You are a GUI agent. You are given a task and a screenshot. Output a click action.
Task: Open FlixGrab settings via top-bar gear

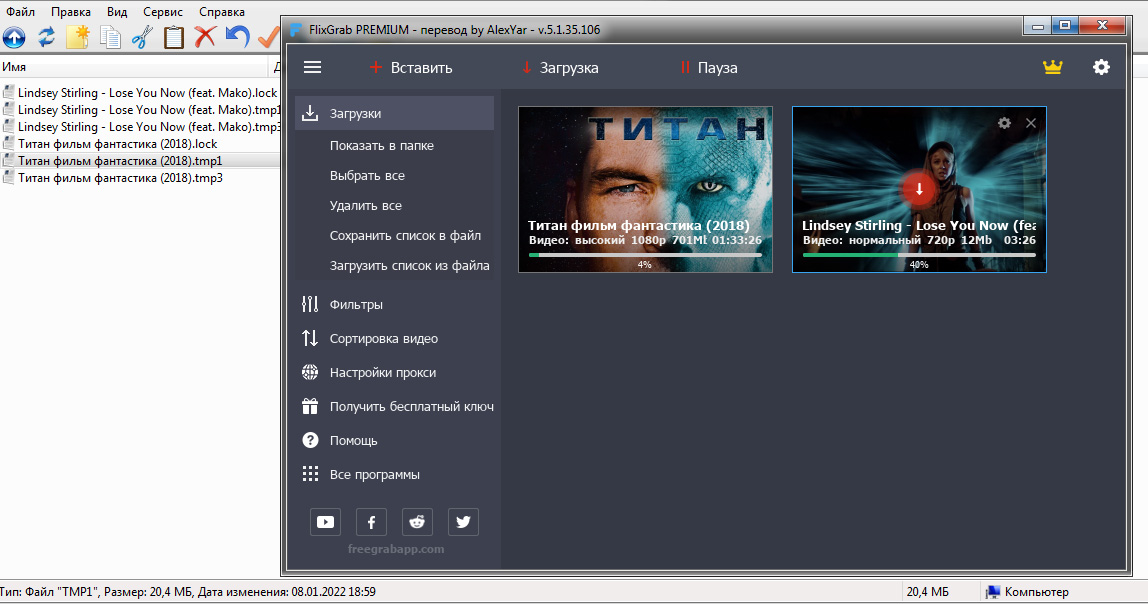1101,67
